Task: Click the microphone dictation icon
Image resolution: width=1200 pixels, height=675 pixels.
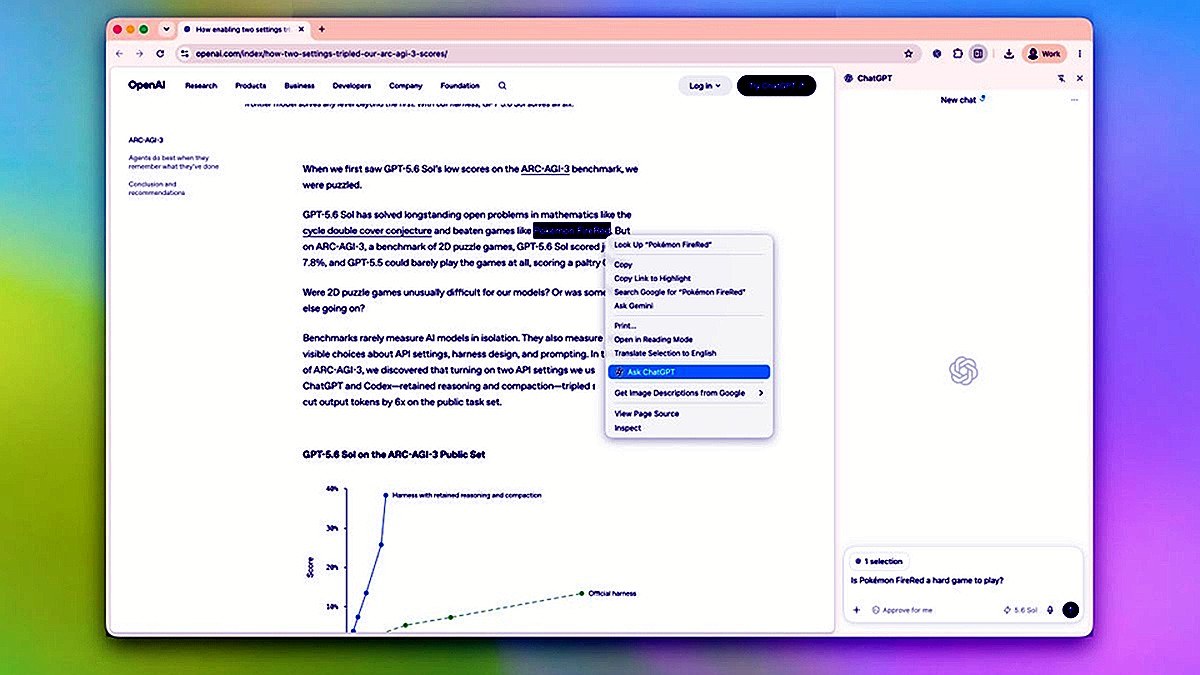Action: [1052, 610]
